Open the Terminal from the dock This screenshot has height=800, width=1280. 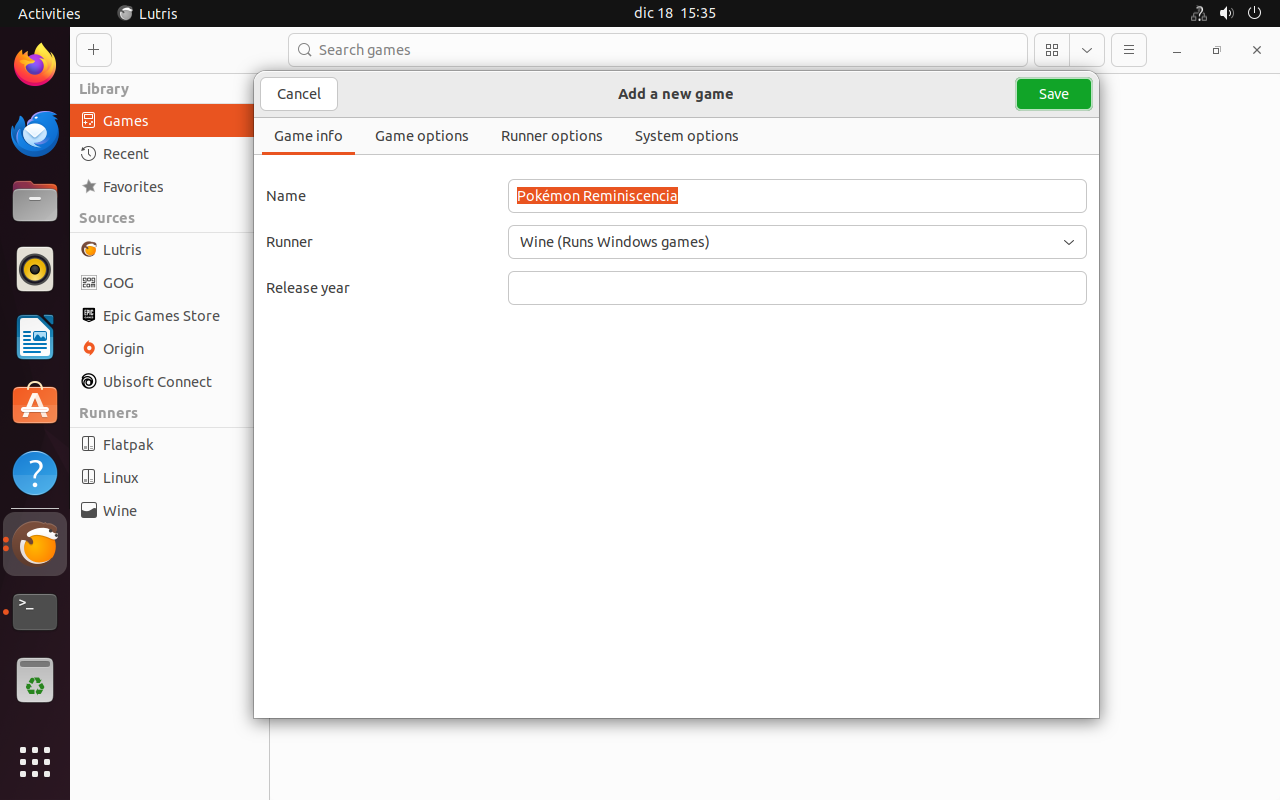pos(35,611)
